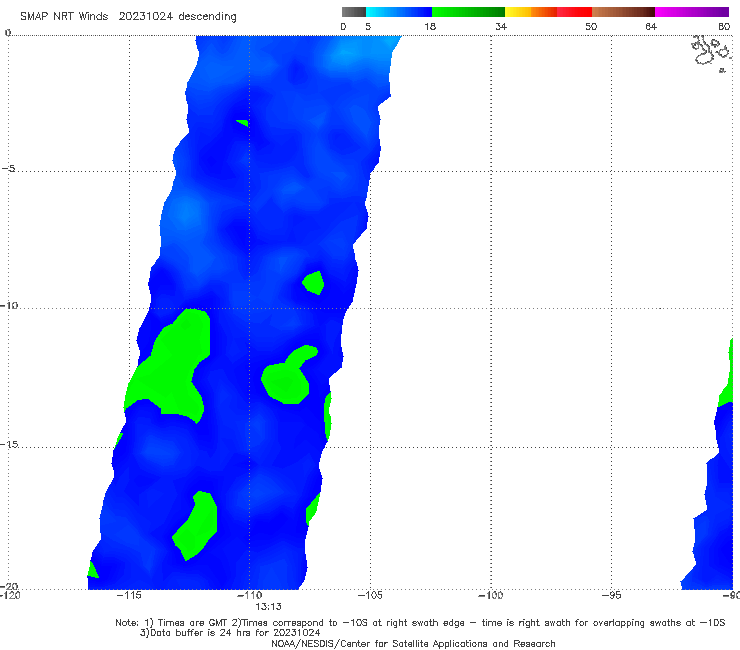Viewport: 740px width, 650px height.
Task: Click the note 'Data buffer is 24 hrs for 20231024'
Action: tap(235, 633)
